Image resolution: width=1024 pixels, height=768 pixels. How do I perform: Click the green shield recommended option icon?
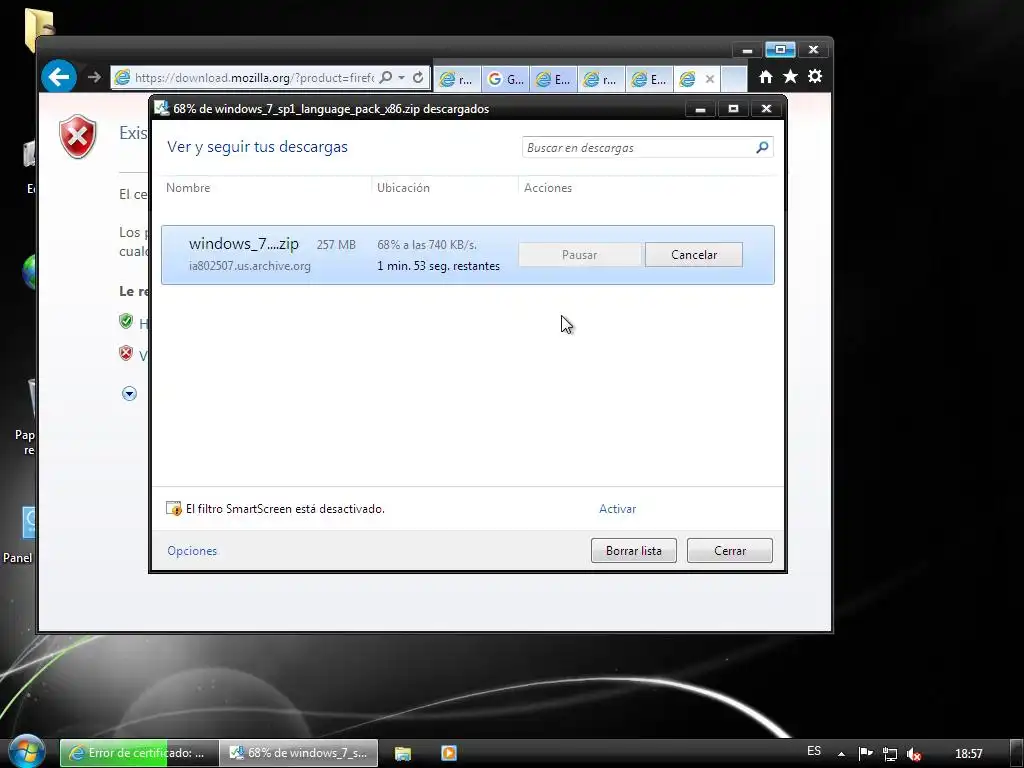point(126,321)
